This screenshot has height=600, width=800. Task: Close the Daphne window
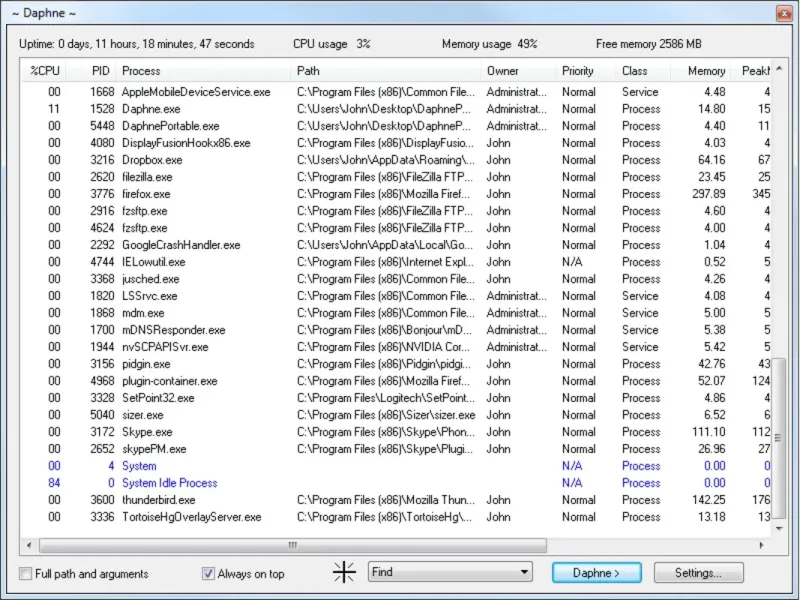(784, 13)
